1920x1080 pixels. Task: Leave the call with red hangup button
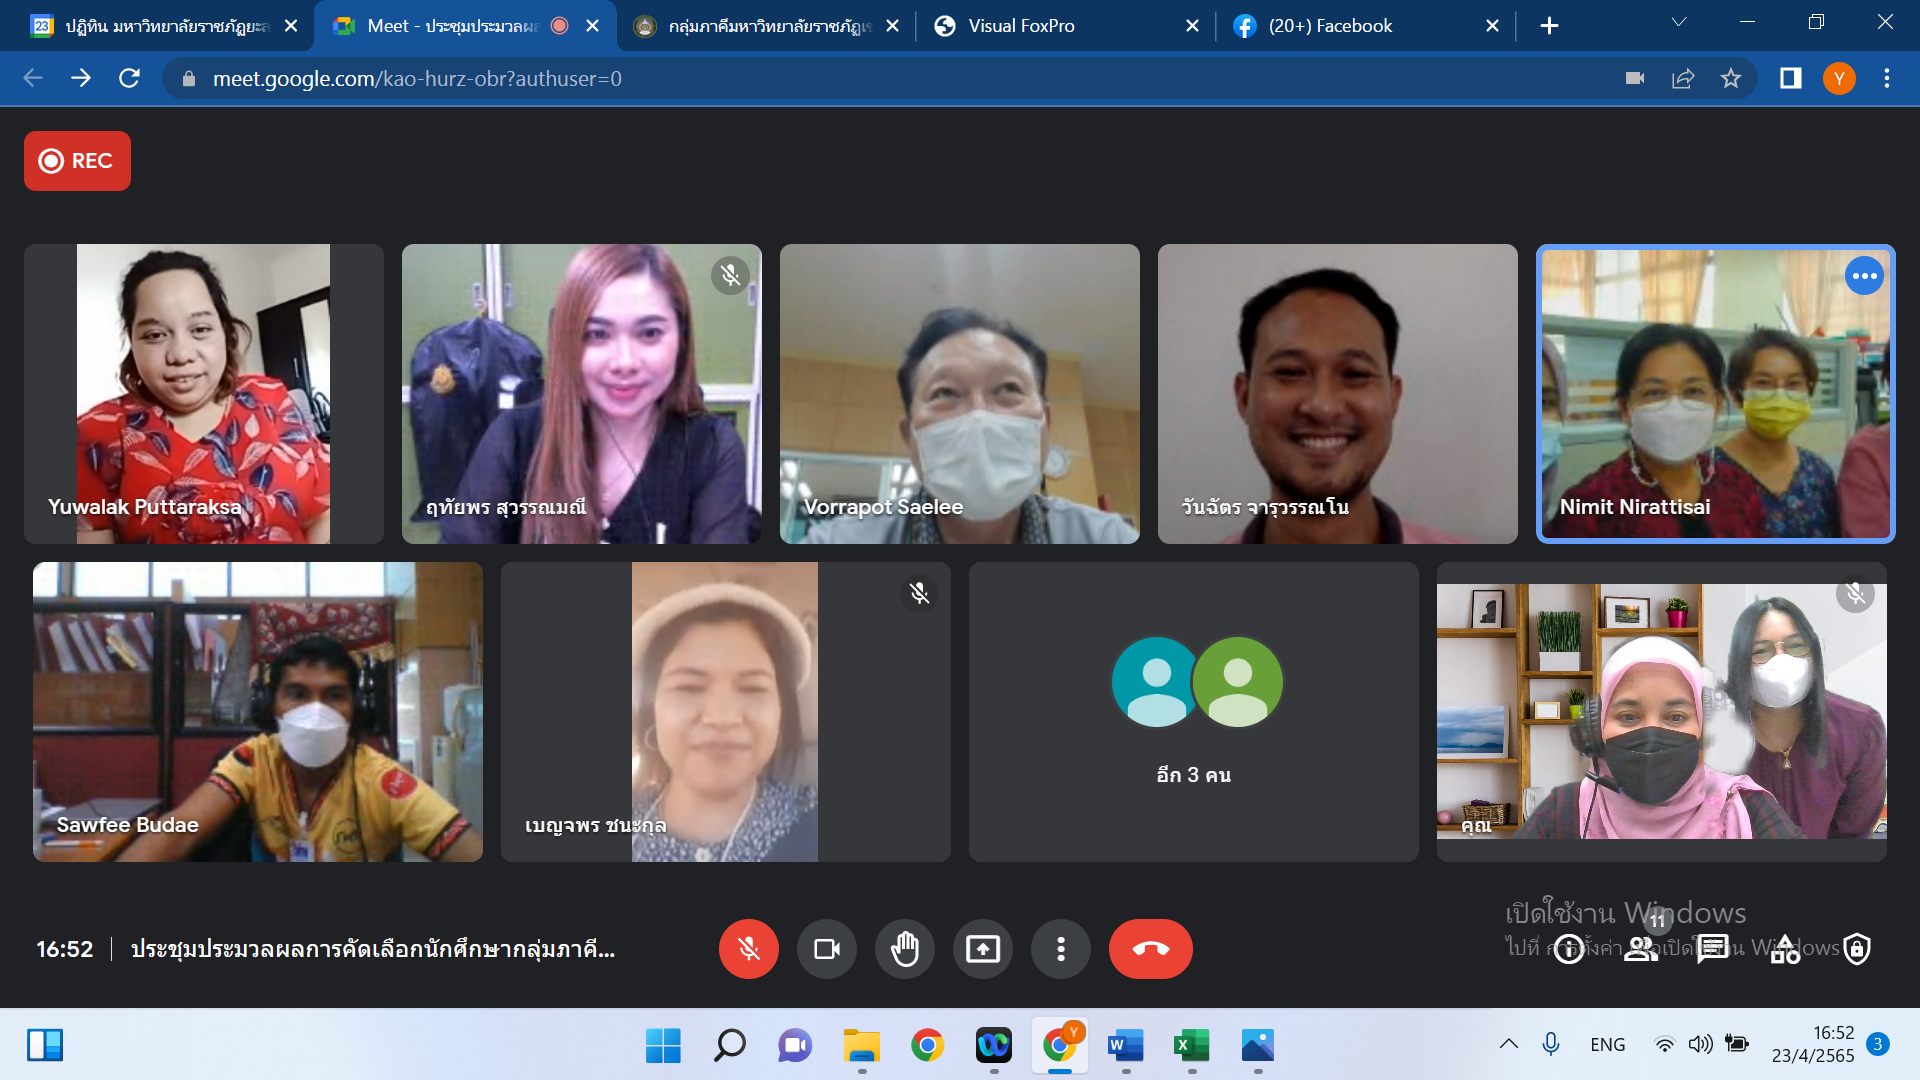point(1150,948)
